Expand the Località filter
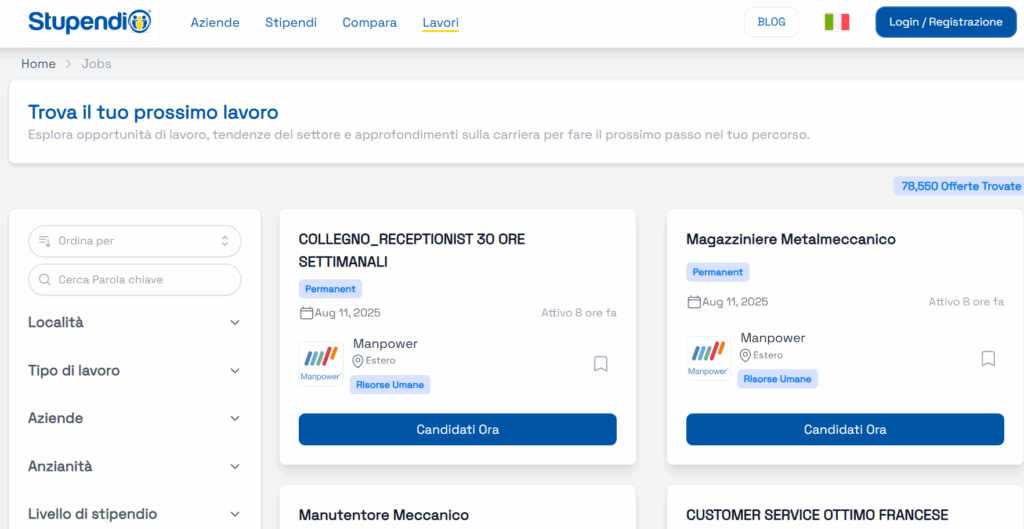Viewport: 1024px width, 529px height. (x=135, y=323)
